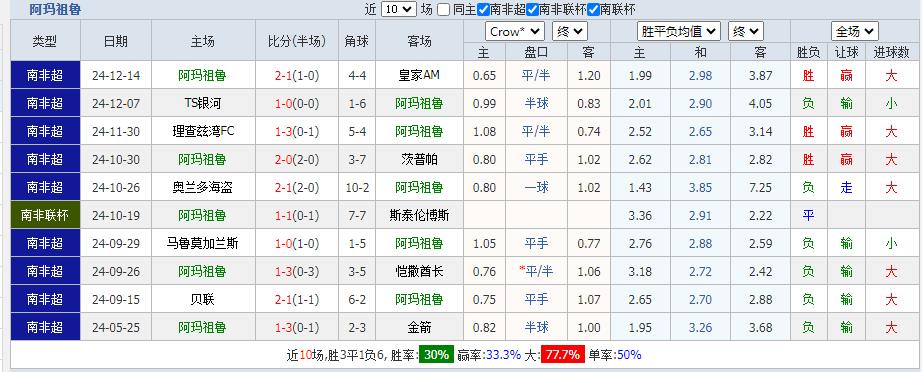
Task: Click the 南非联杯 league cell
Action: (x=45, y=216)
